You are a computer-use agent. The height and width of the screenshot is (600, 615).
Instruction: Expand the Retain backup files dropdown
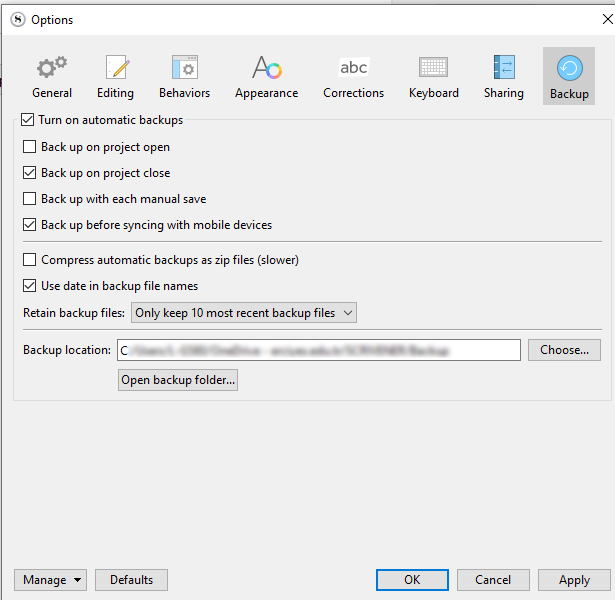pyautogui.click(x=244, y=313)
